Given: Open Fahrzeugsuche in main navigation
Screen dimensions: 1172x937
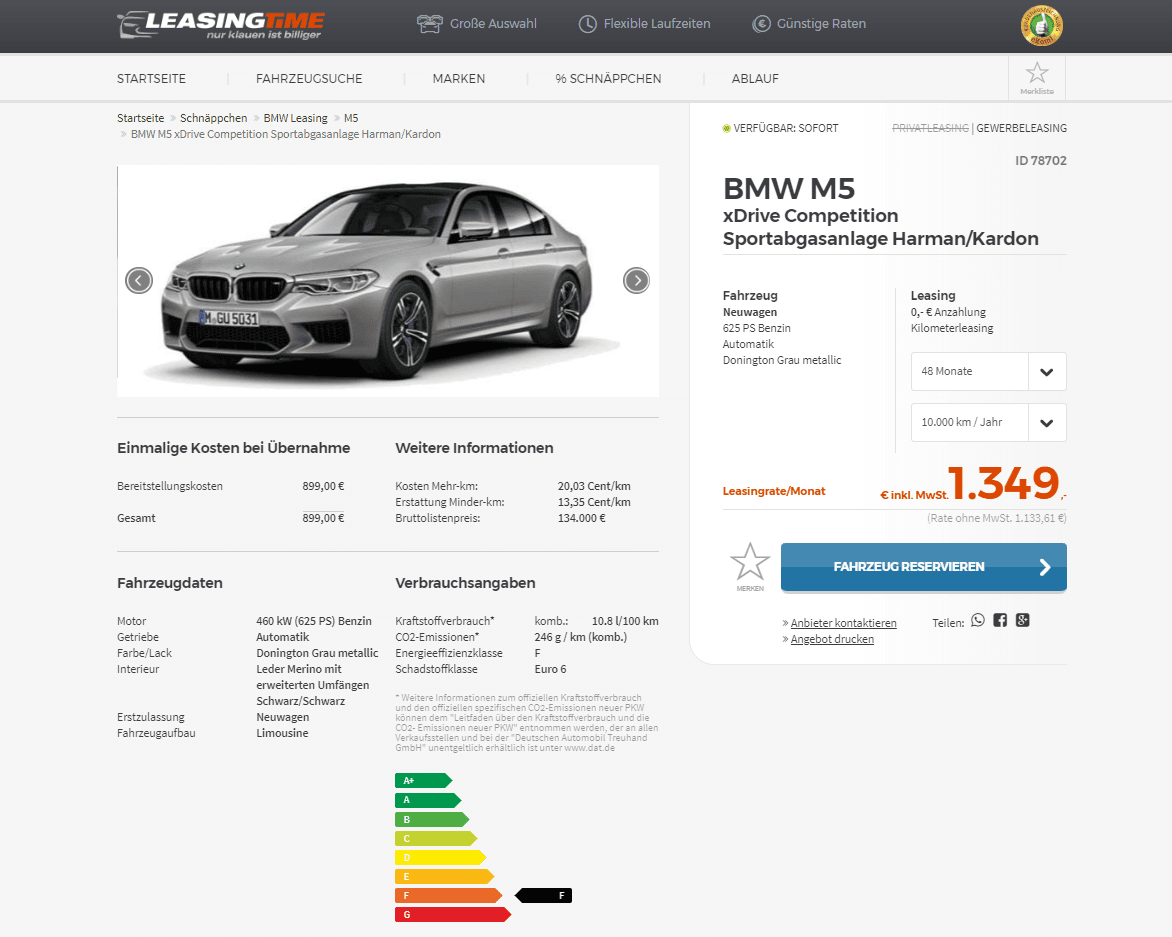Looking at the screenshot, I should [309, 78].
